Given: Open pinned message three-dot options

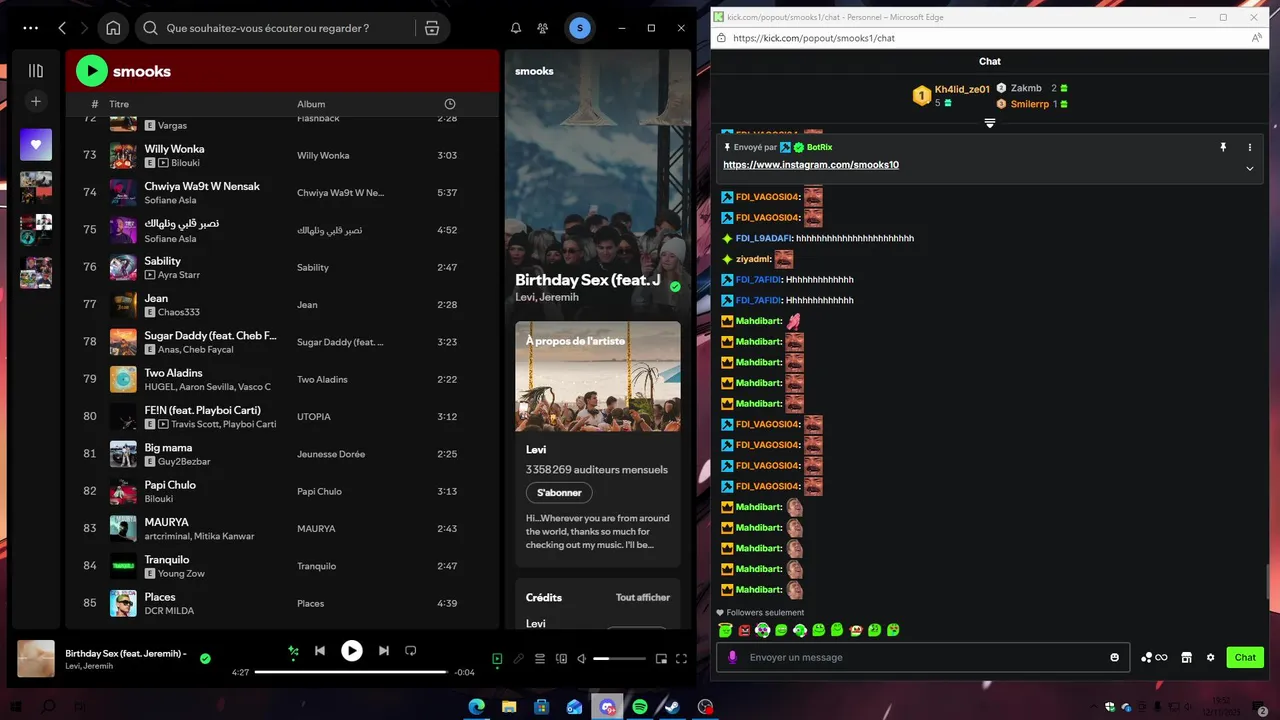Looking at the screenshot, I should click(x=1250, y=147).
